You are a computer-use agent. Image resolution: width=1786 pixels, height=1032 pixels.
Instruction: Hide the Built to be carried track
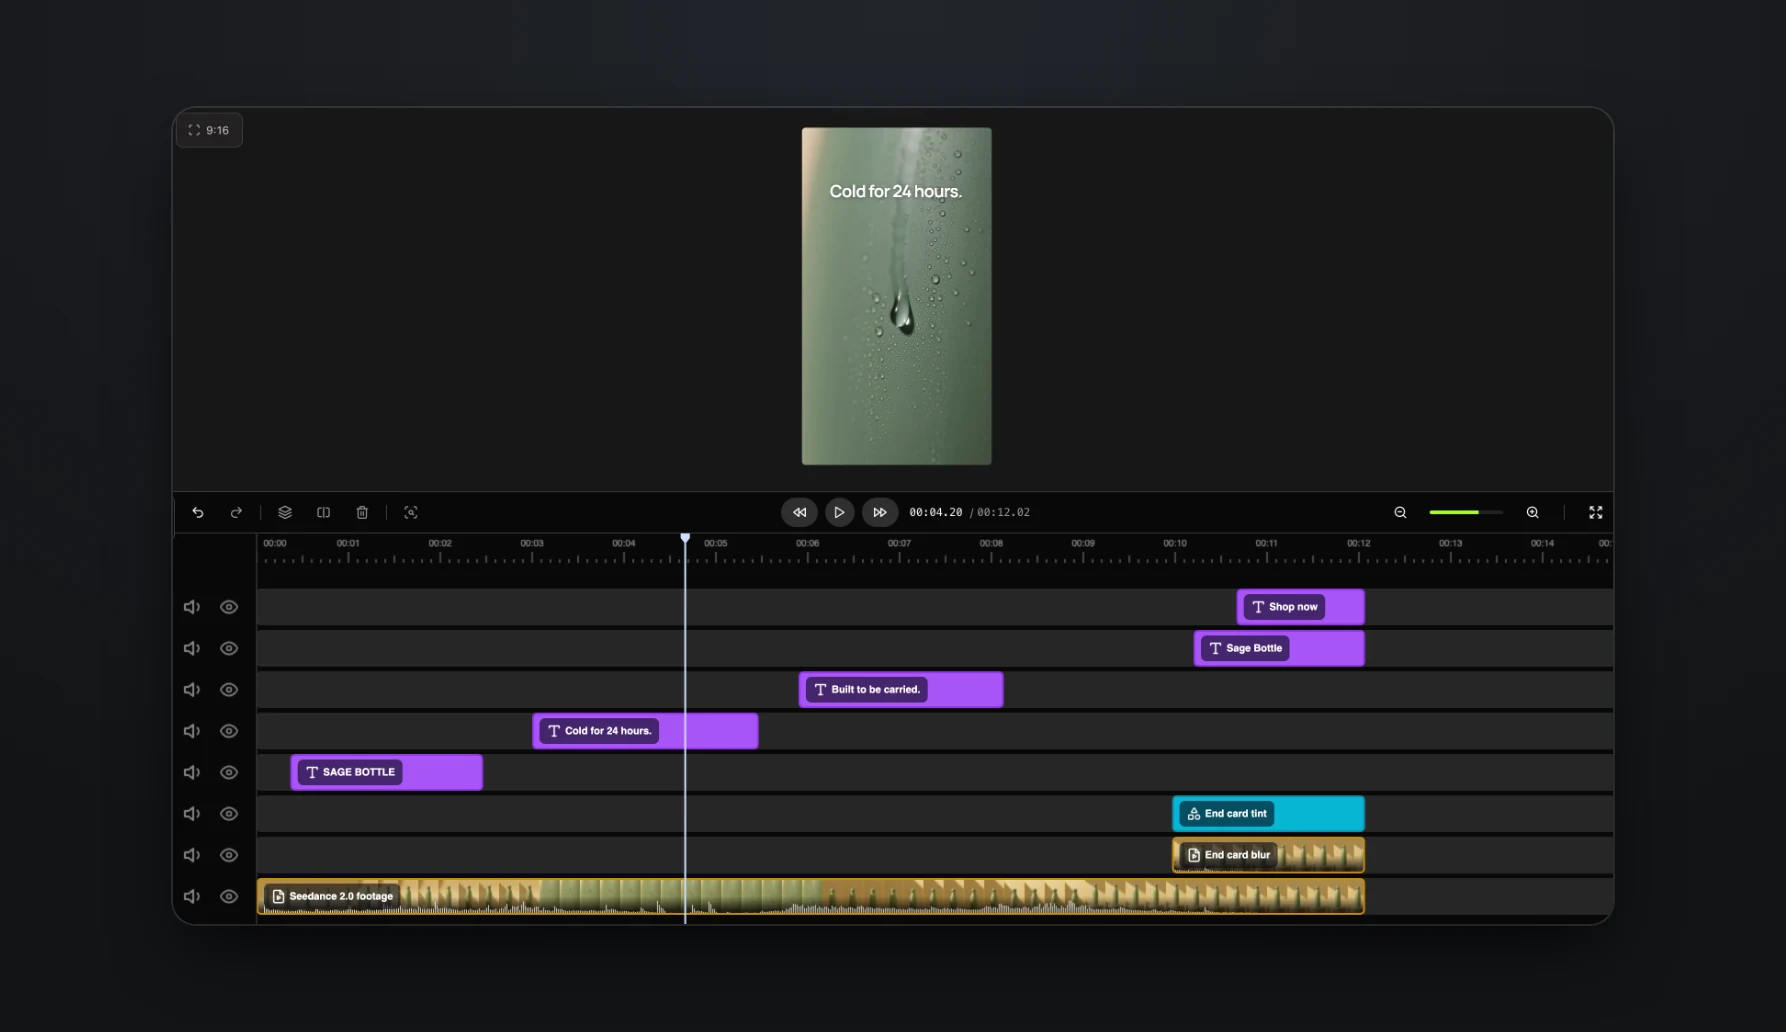tap(229, 690)
